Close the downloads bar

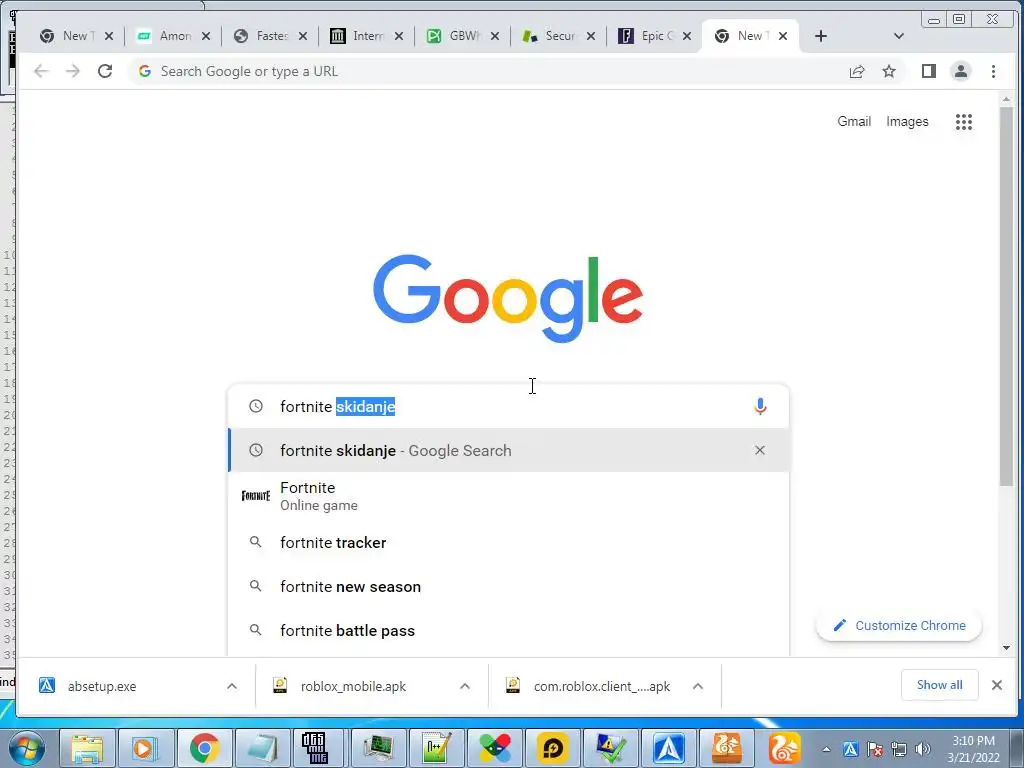997,685
